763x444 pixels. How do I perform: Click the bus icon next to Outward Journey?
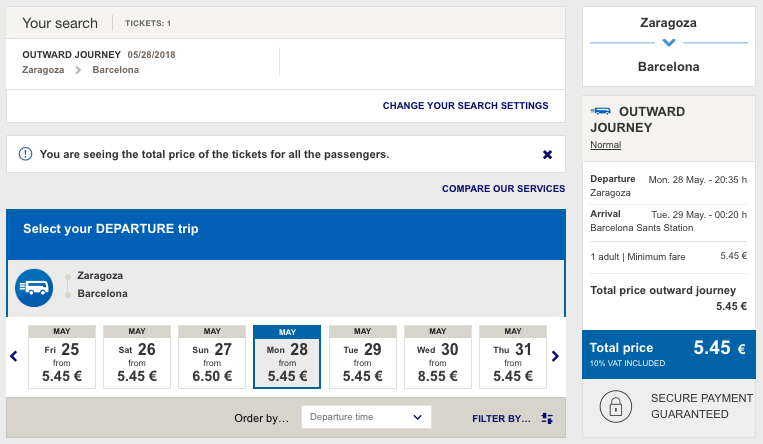click(x=600, y=111)
